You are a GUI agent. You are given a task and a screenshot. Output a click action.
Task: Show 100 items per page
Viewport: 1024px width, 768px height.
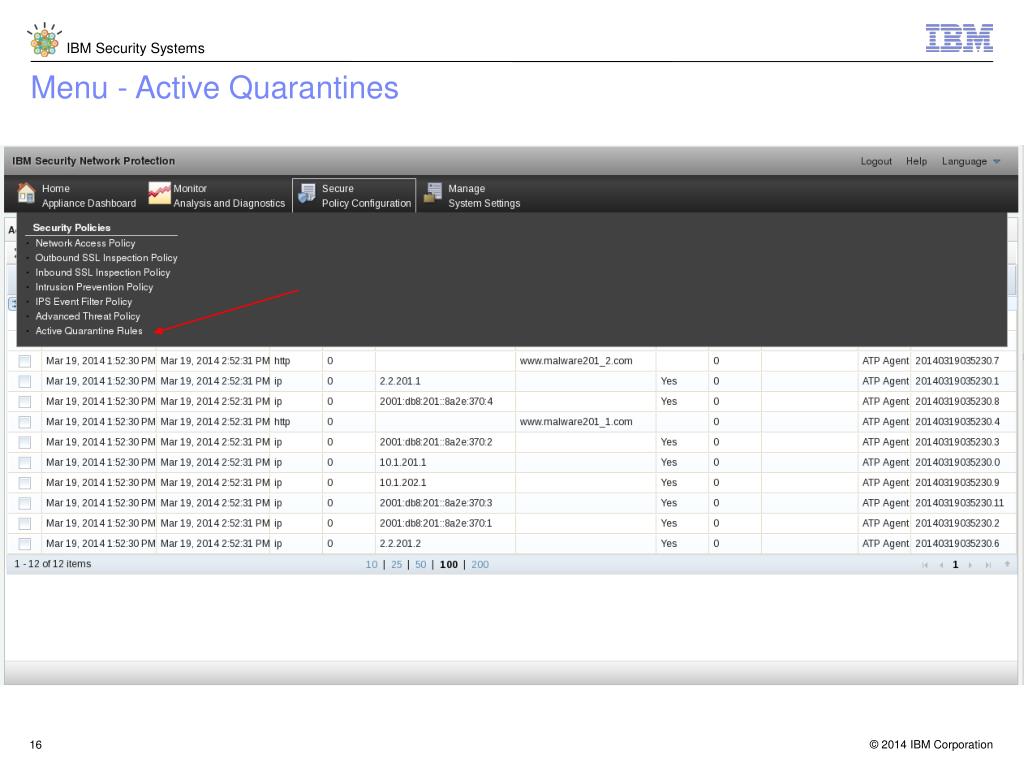click(449, 565)
